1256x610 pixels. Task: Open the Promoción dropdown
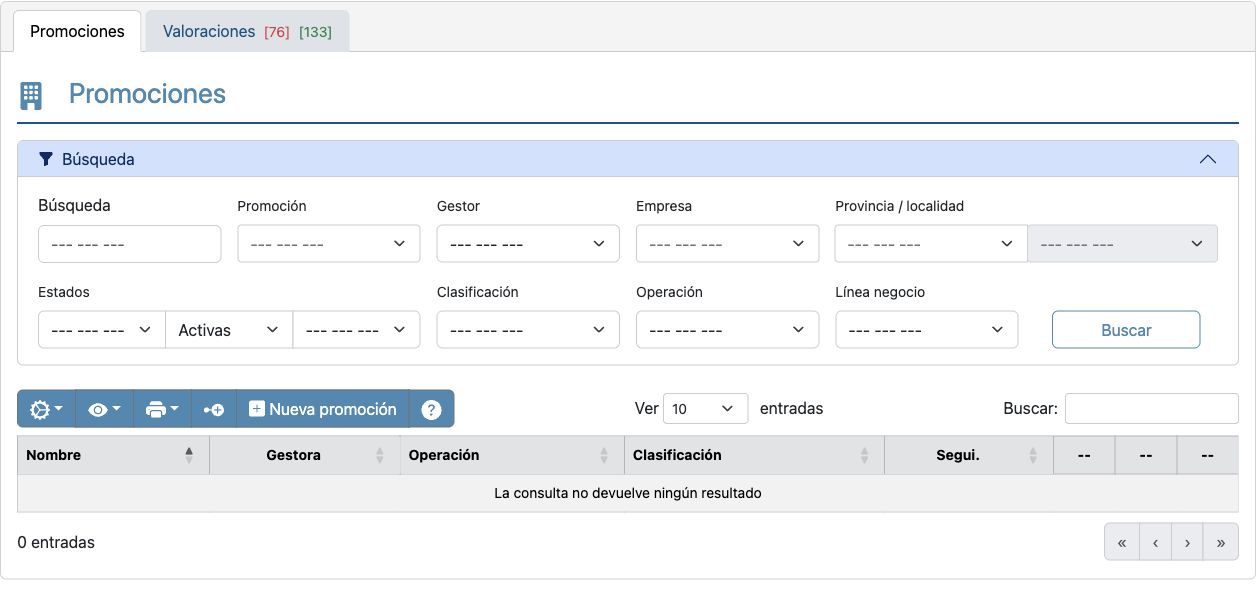coord(328,244)
